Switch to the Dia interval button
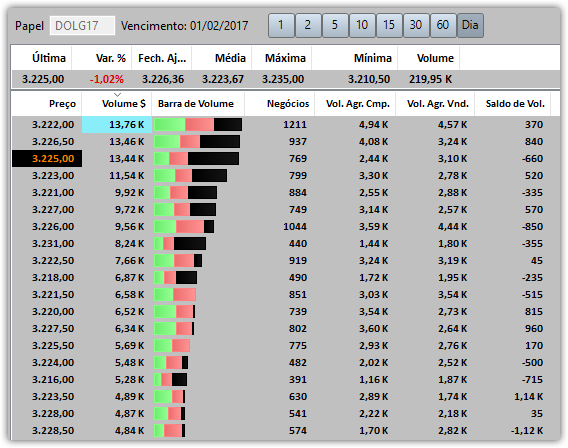Screen dimensions: 568x448 (470, 25)
